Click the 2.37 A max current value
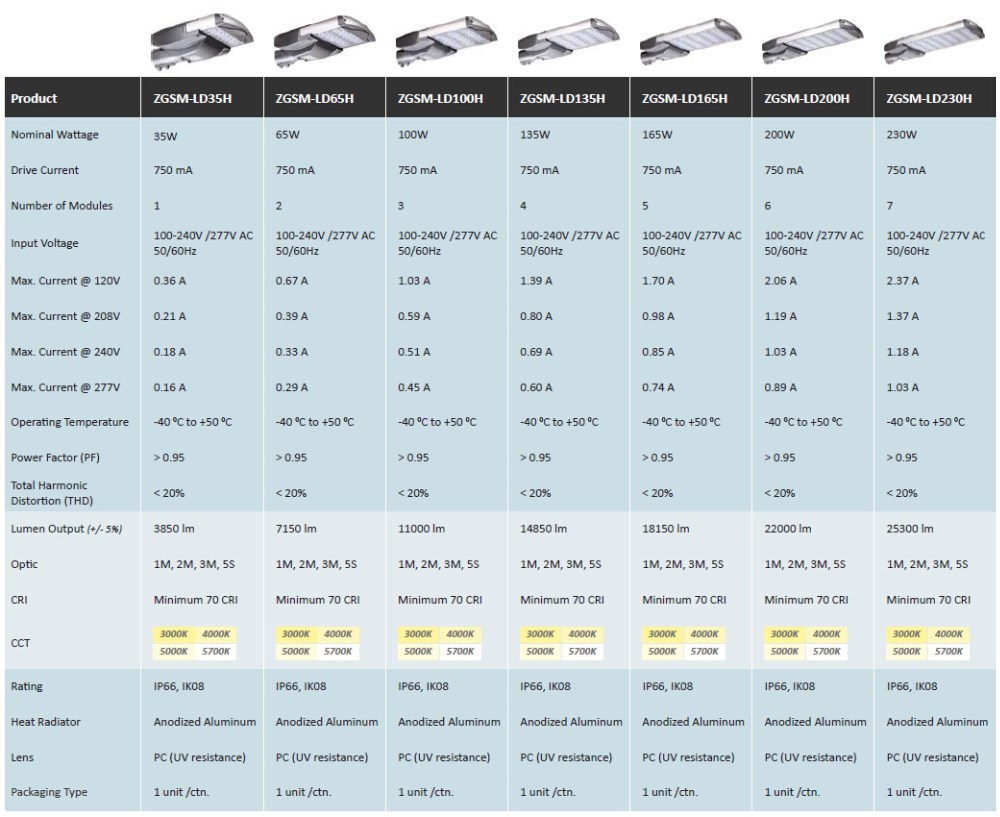 [902, 281]
